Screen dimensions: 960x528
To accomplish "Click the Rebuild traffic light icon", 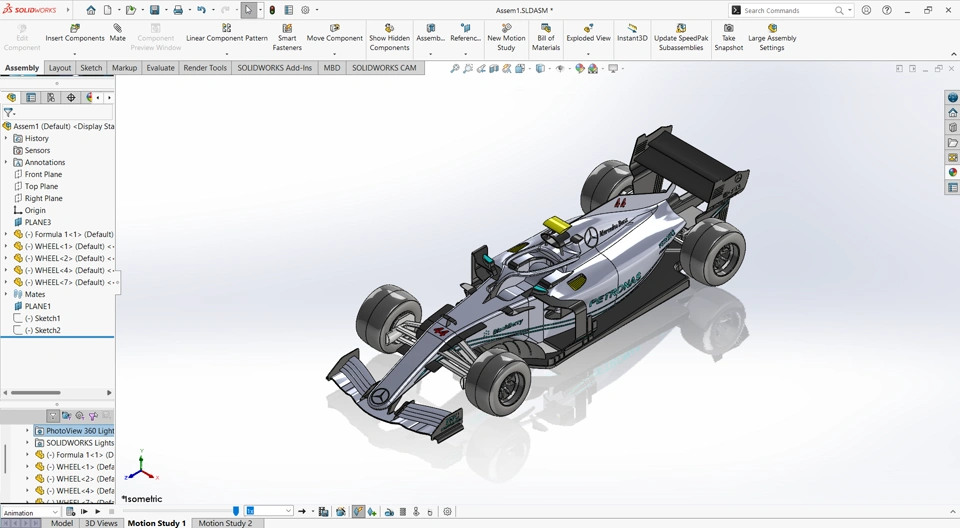I will click(x=272, y=10).
